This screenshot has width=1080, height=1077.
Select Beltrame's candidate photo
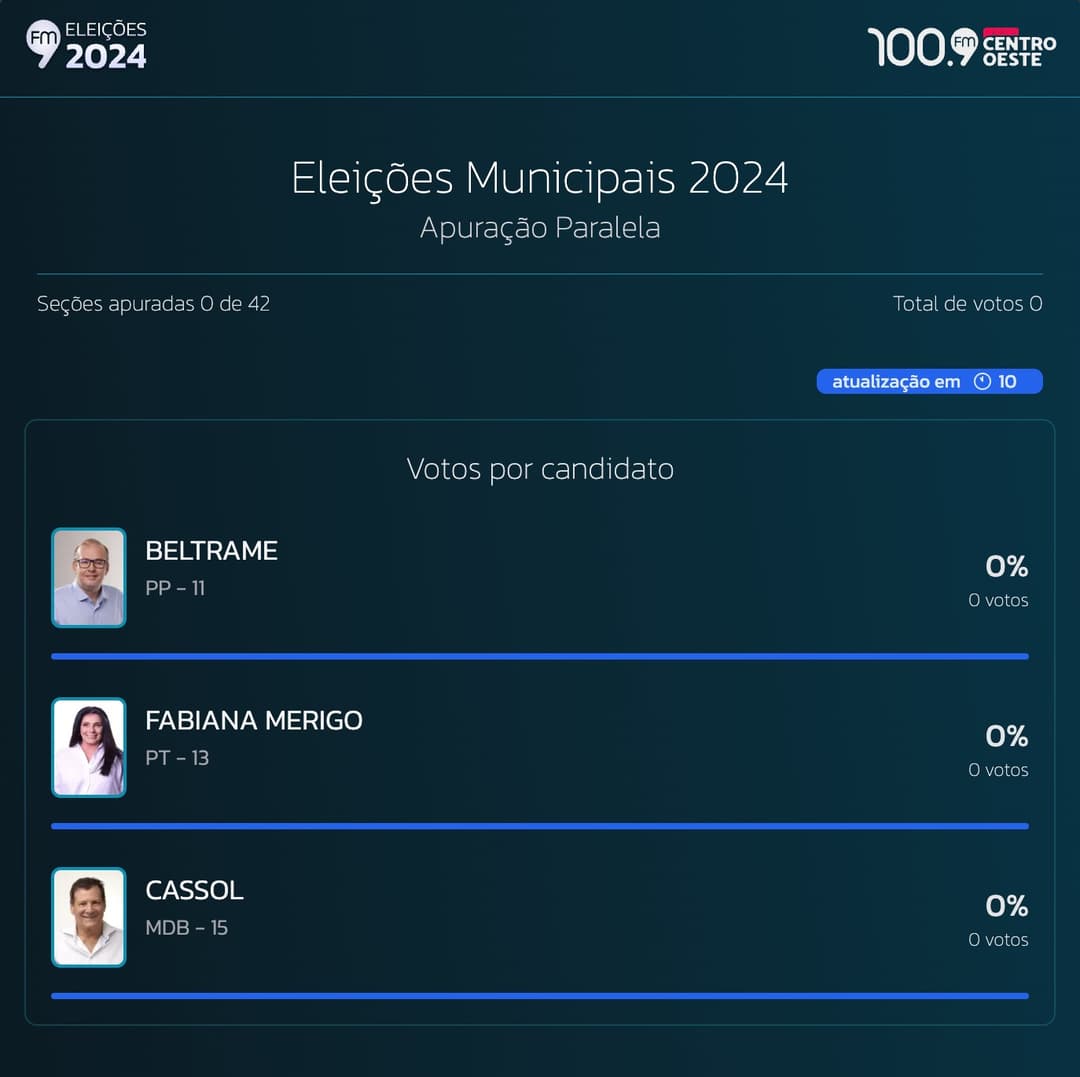(89, 577)
